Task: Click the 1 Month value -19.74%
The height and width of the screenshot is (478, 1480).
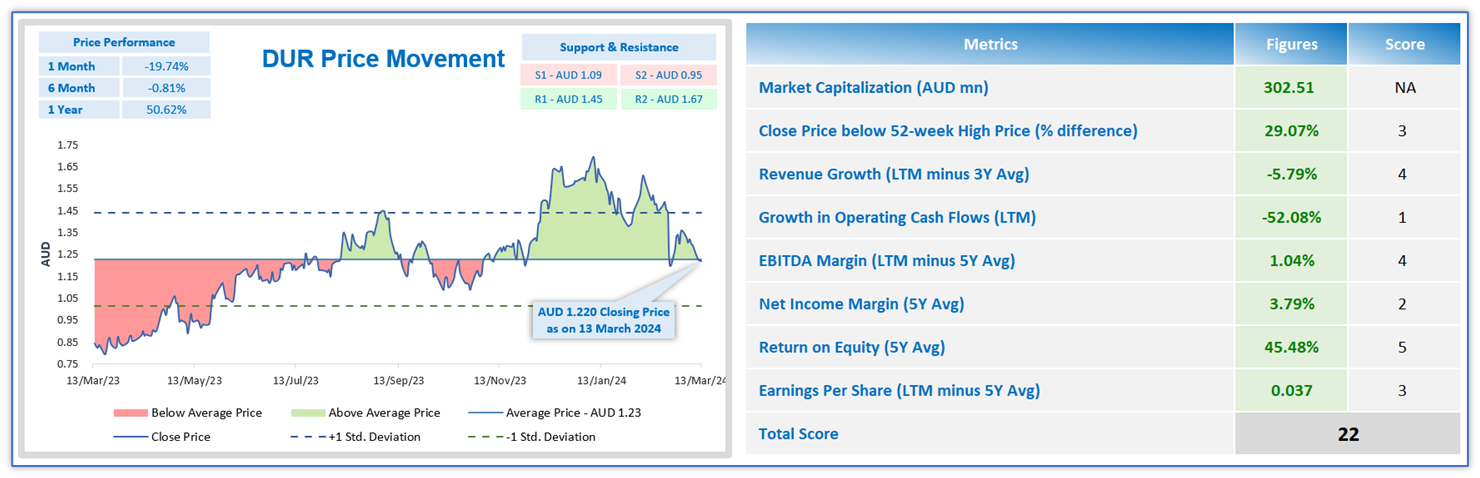Action: (x=165, y=66)
